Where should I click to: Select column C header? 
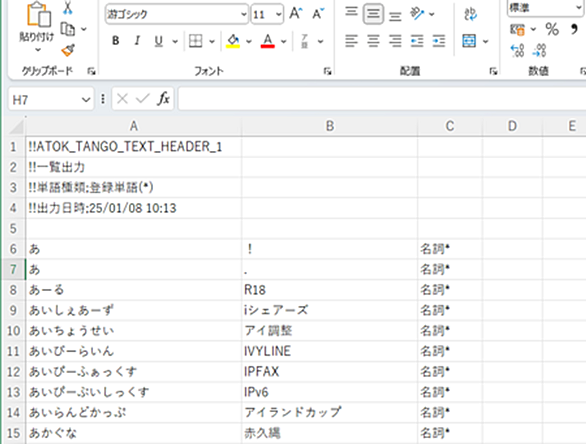coord(450,126)
